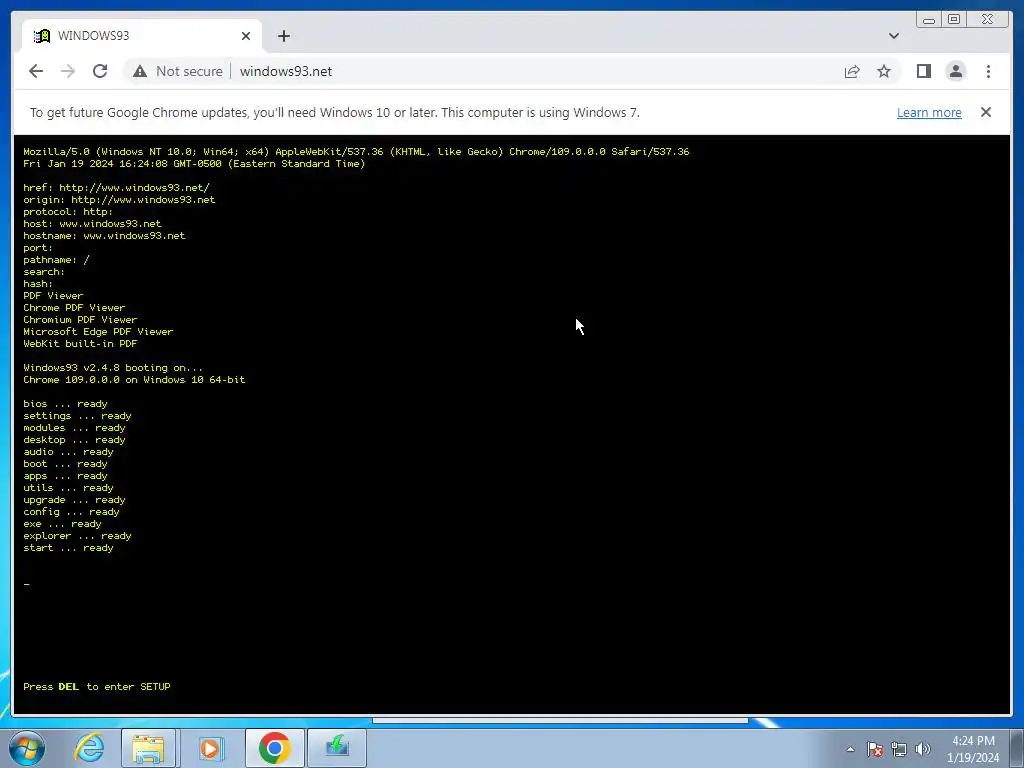The image size is (1024, 768).
Task: Switch to Google Chrome taskbar icon
Action: coord(274,748)
